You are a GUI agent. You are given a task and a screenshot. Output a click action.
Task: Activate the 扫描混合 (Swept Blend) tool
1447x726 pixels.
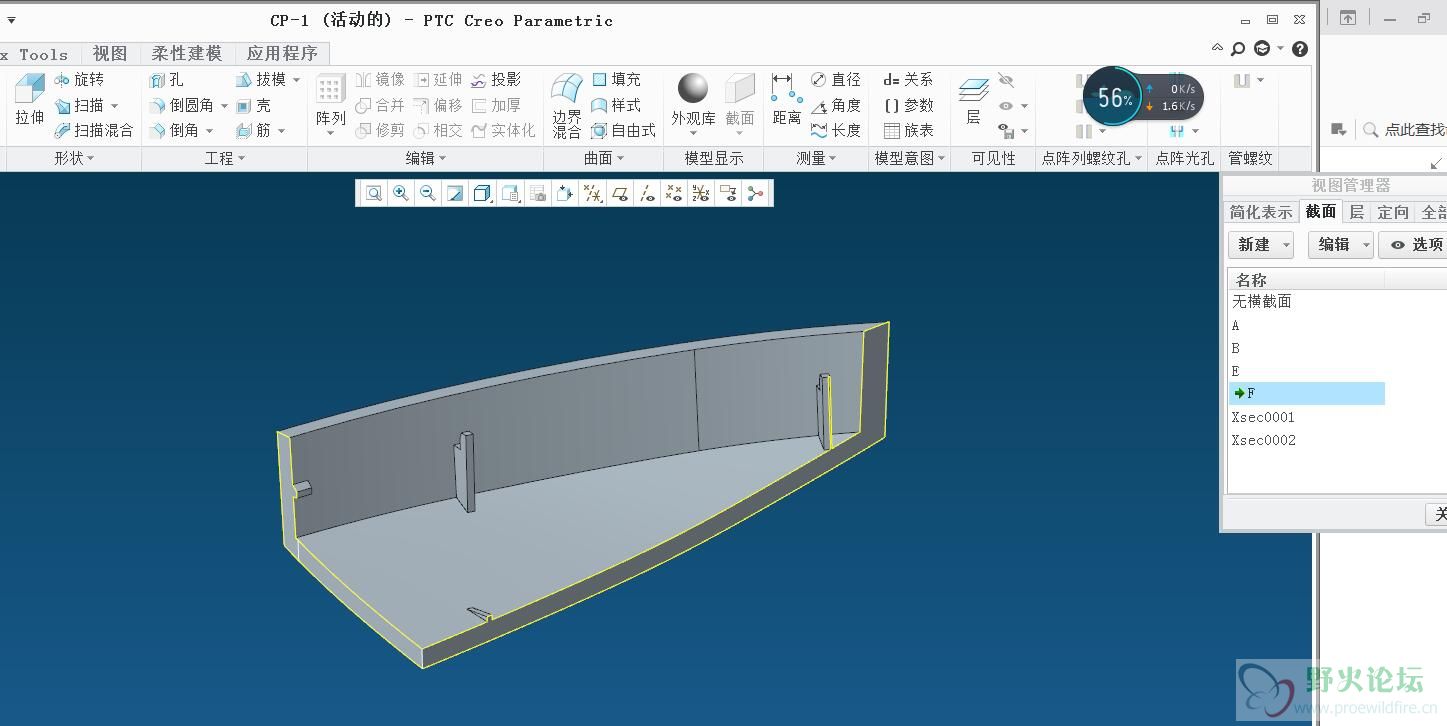click(94, 130)
